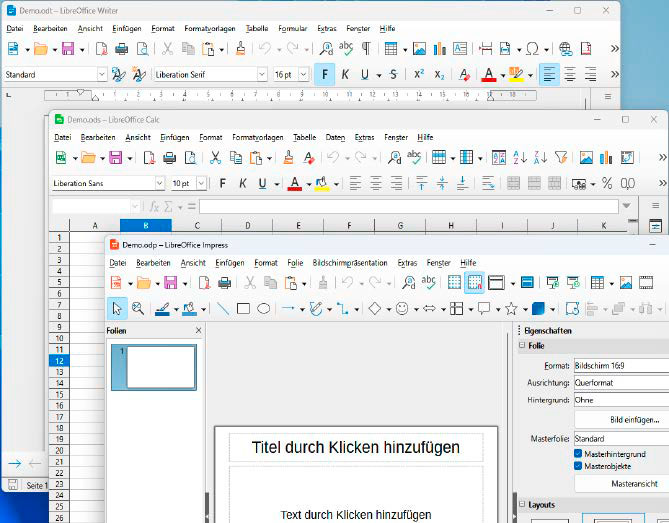Expand Calc formula bar arrow
This screenshot has width=669, height=523.
[626, 206]
